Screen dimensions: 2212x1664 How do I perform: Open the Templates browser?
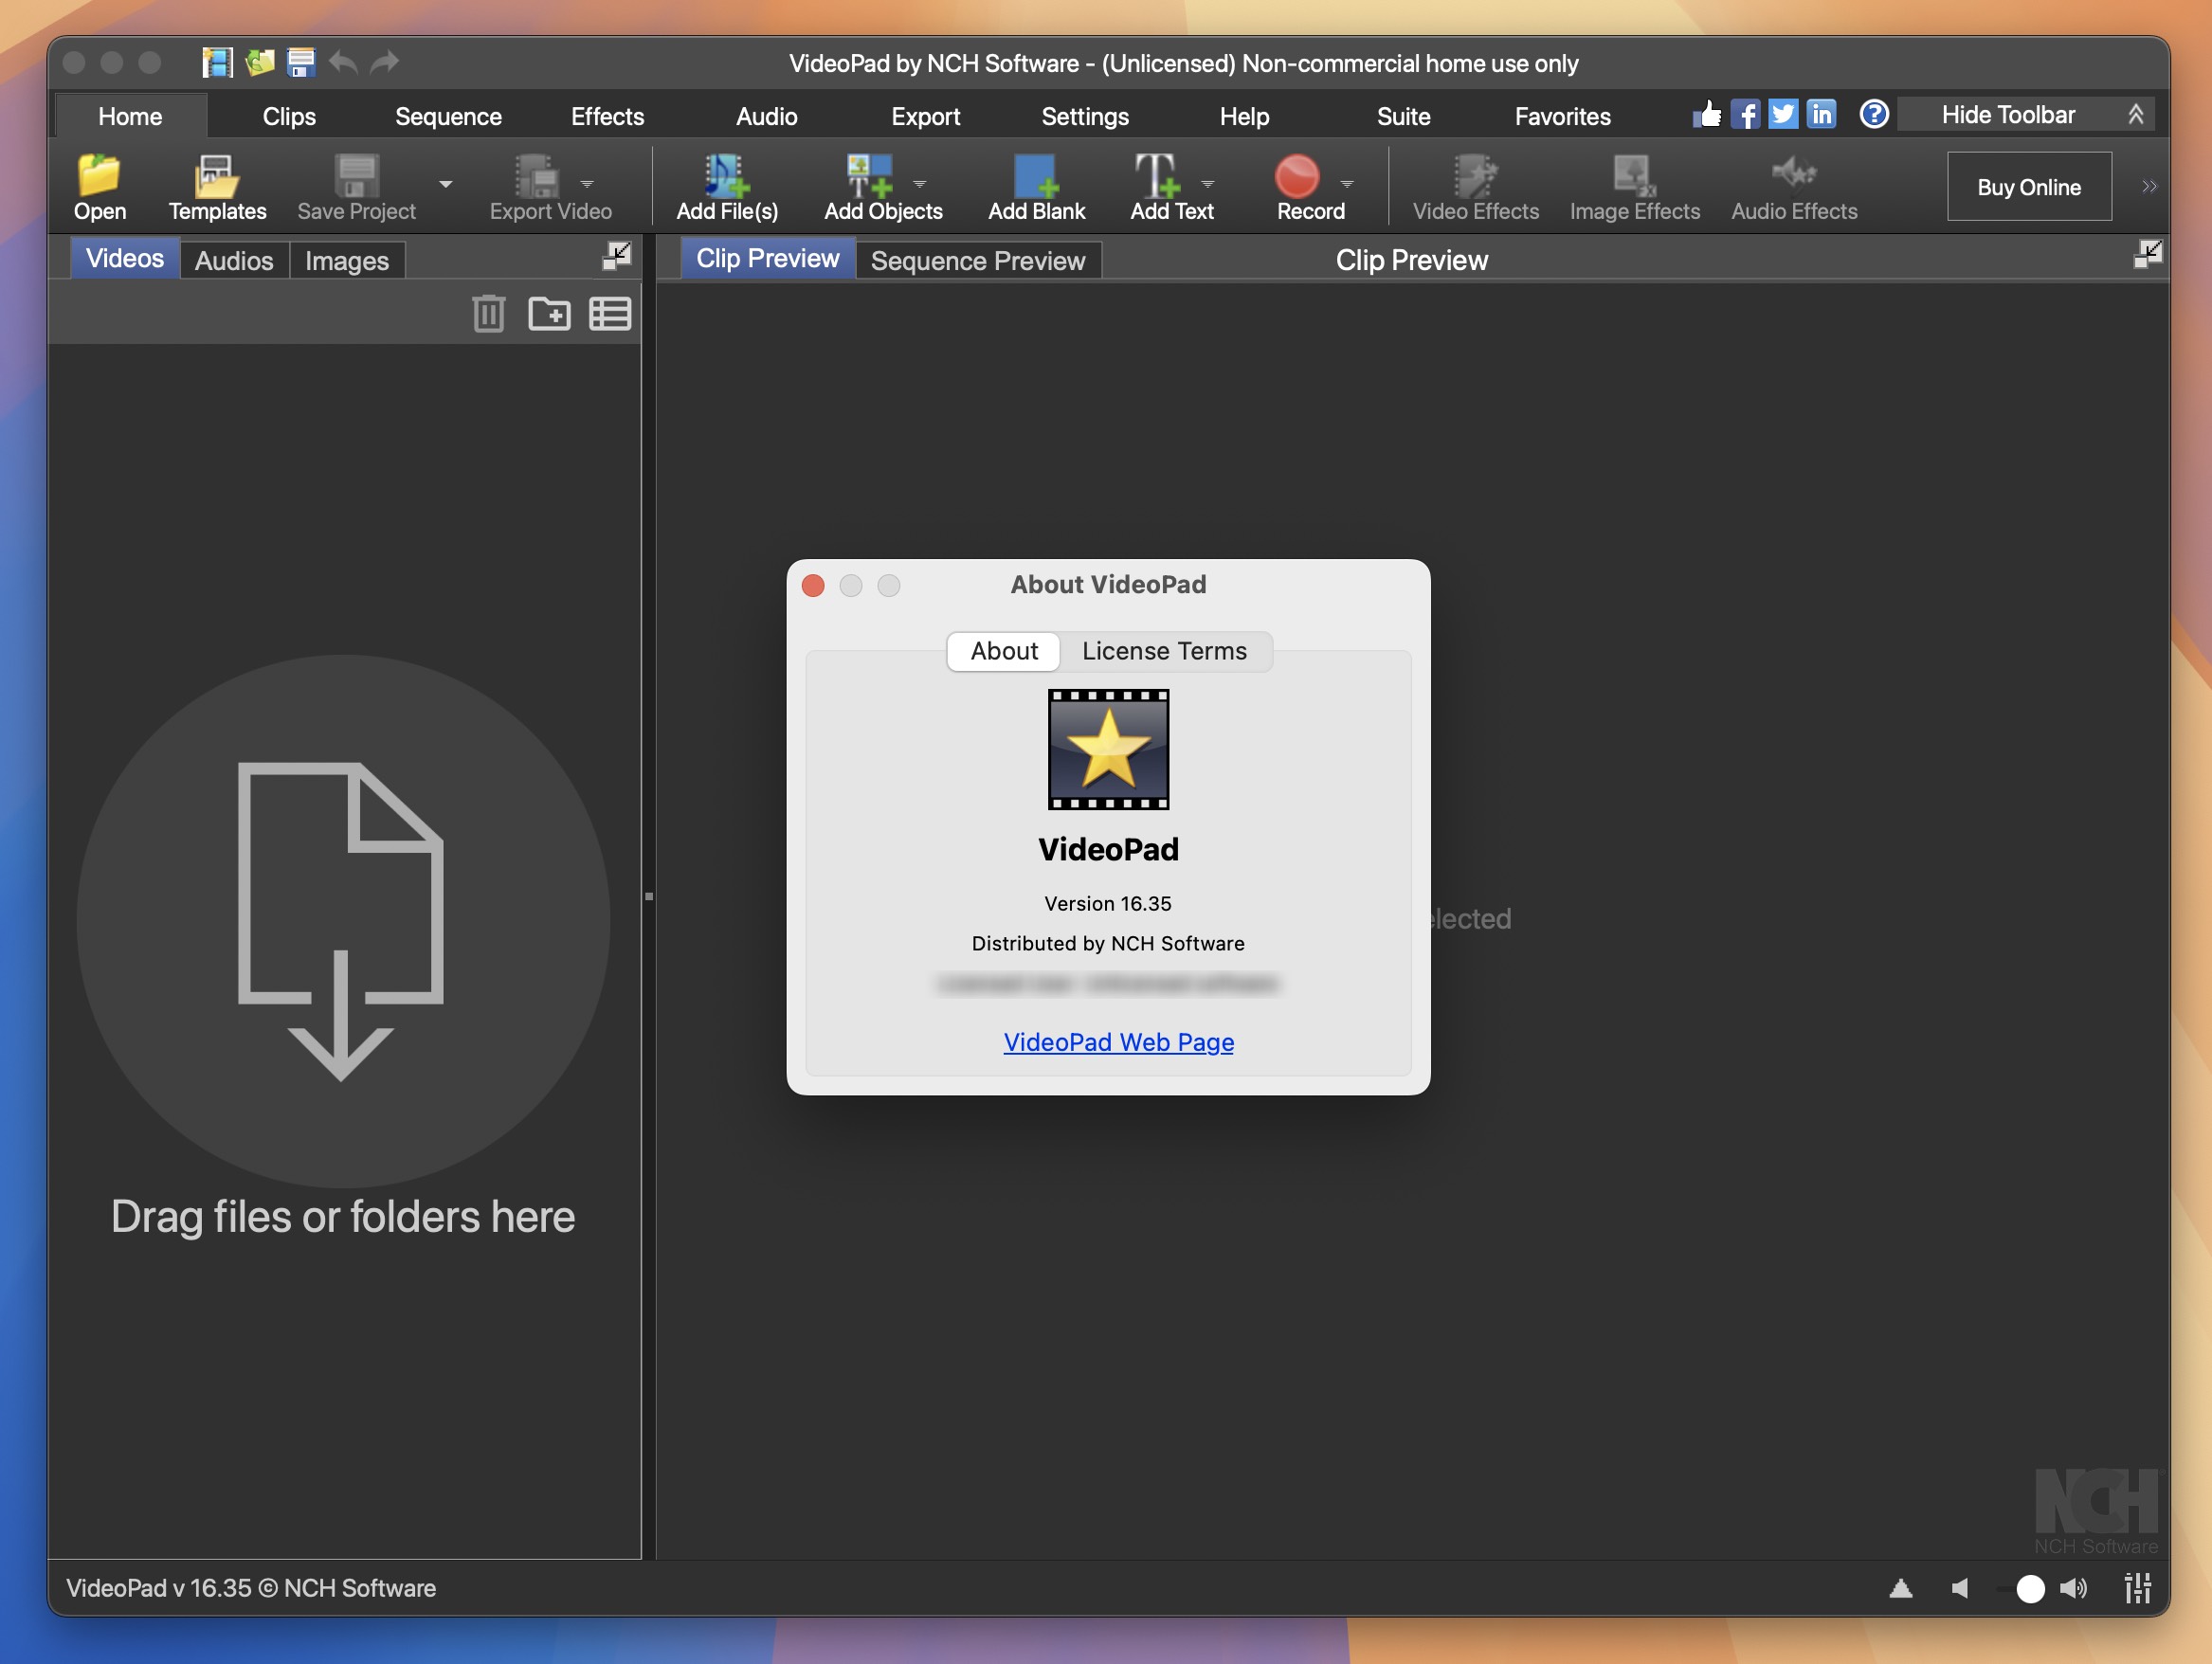pyautogui.click(x=217, y=187)
